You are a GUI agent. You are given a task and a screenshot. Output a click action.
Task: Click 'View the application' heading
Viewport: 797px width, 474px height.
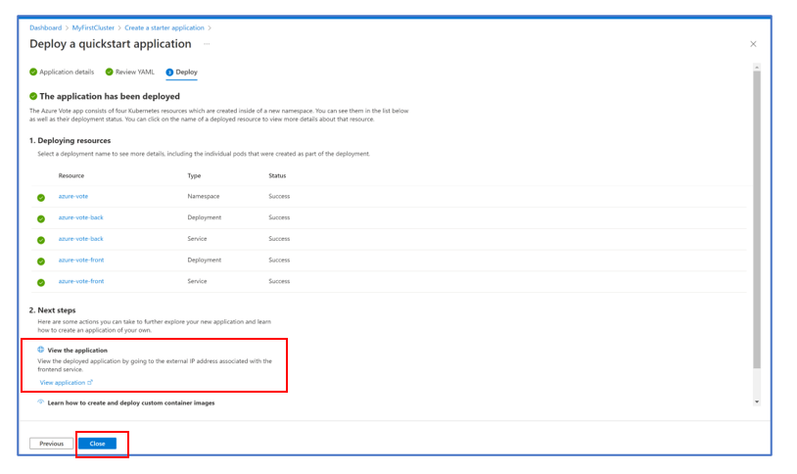[77, 351]
